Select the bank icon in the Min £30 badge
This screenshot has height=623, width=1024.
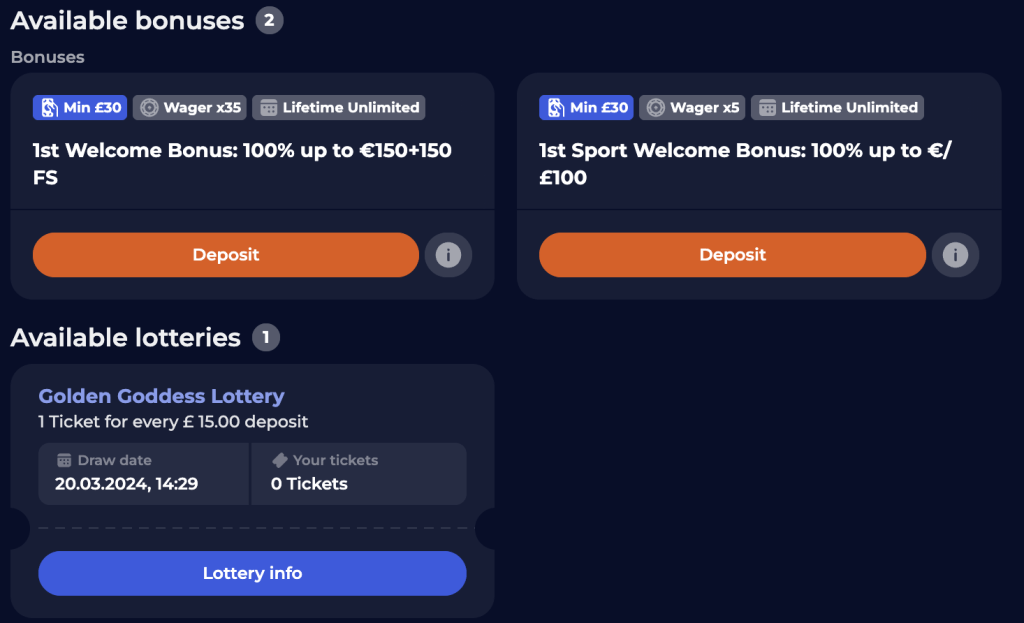(x=51, y=107)
